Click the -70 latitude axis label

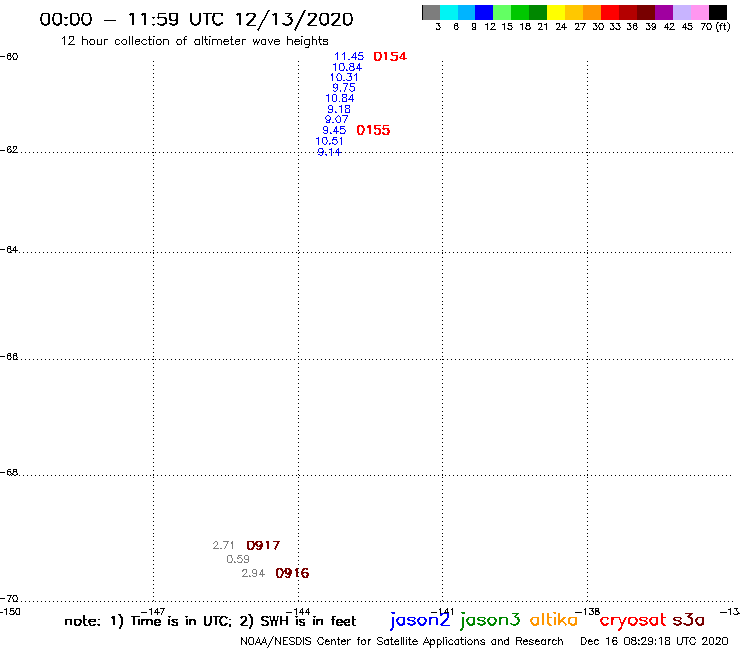click(9, 599)
